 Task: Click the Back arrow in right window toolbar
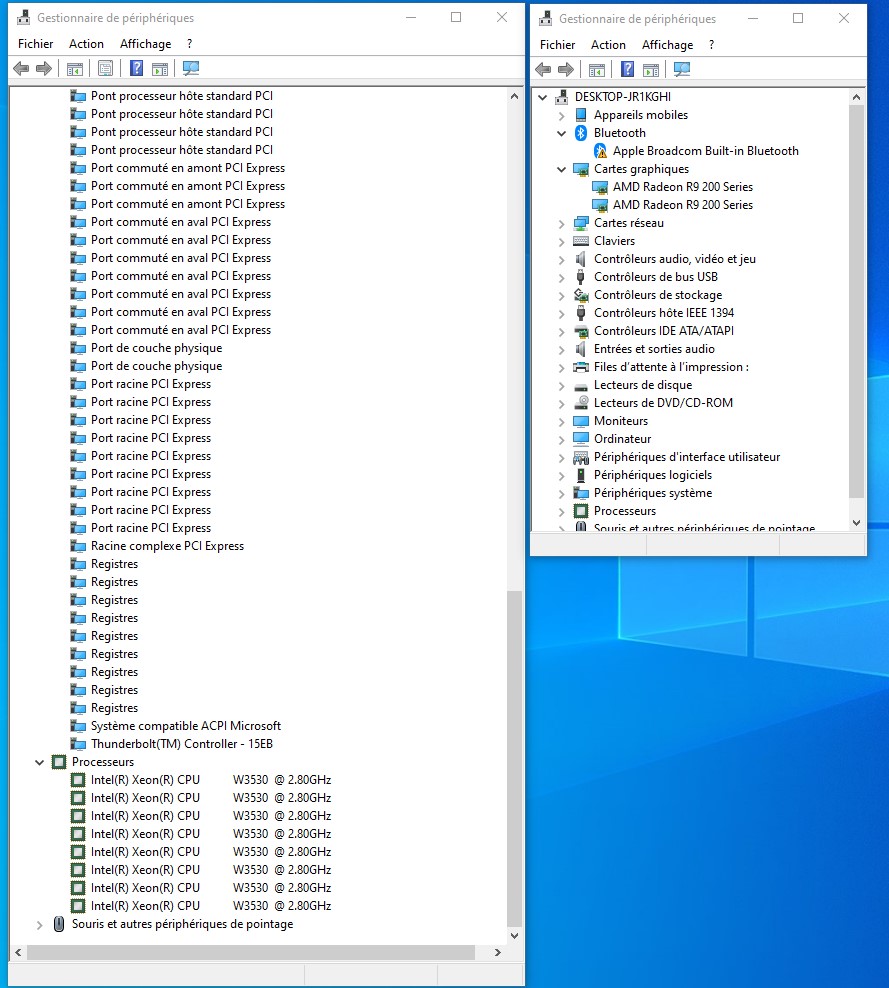tap(543, 69)
